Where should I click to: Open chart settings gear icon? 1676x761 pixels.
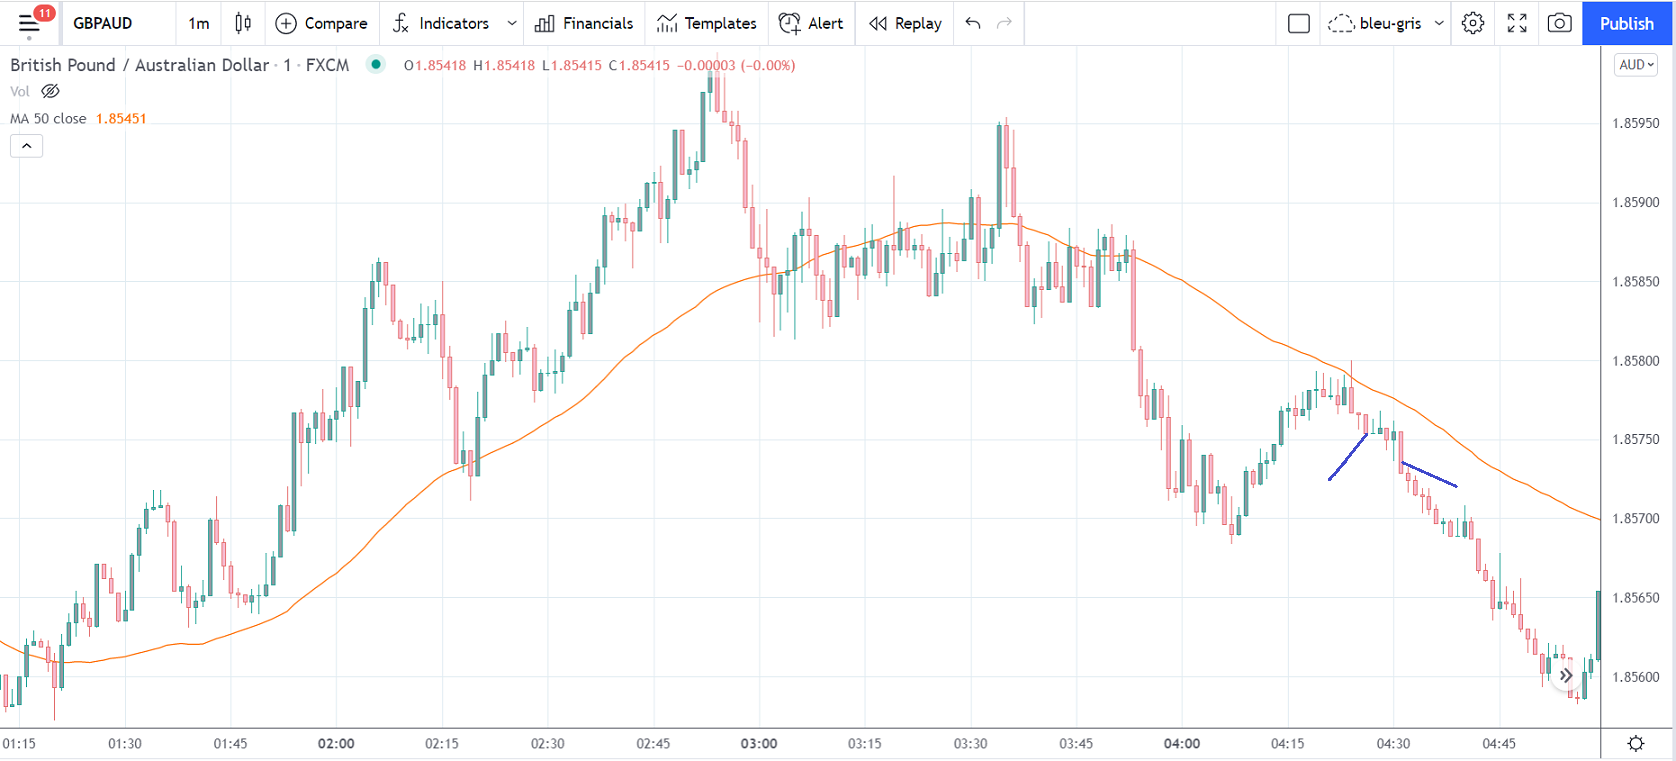pos(1472,23)
